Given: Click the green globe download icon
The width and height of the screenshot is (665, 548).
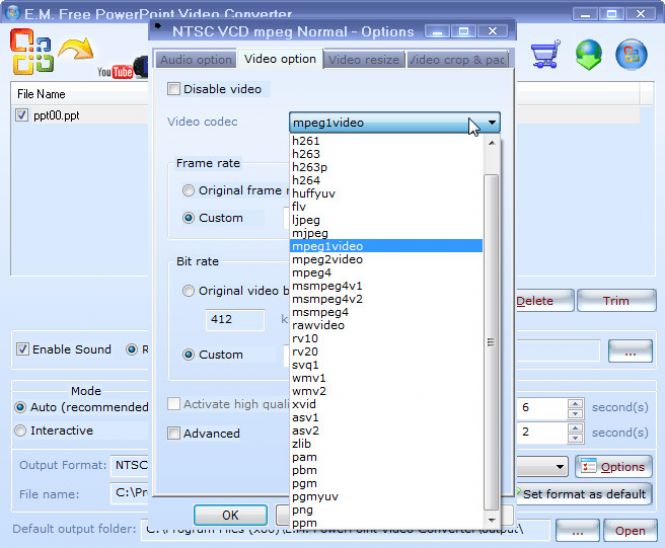Looking at the screenshot, I should 588,55.
